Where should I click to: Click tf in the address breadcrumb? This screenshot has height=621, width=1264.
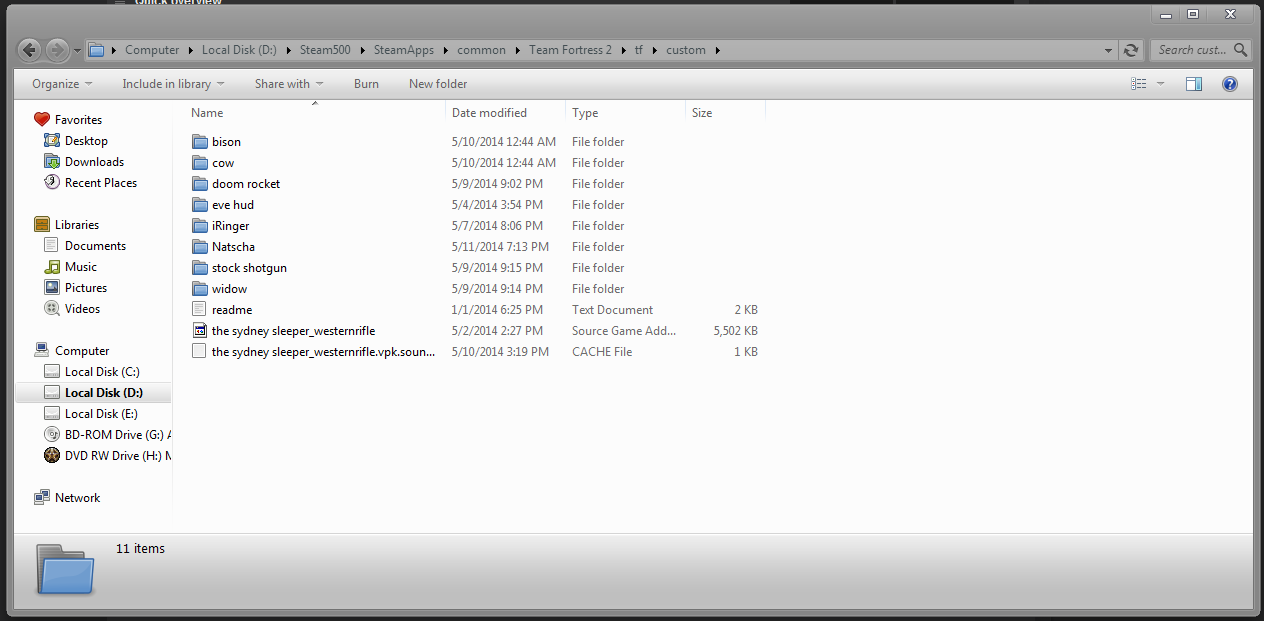[x=639, y=50]
